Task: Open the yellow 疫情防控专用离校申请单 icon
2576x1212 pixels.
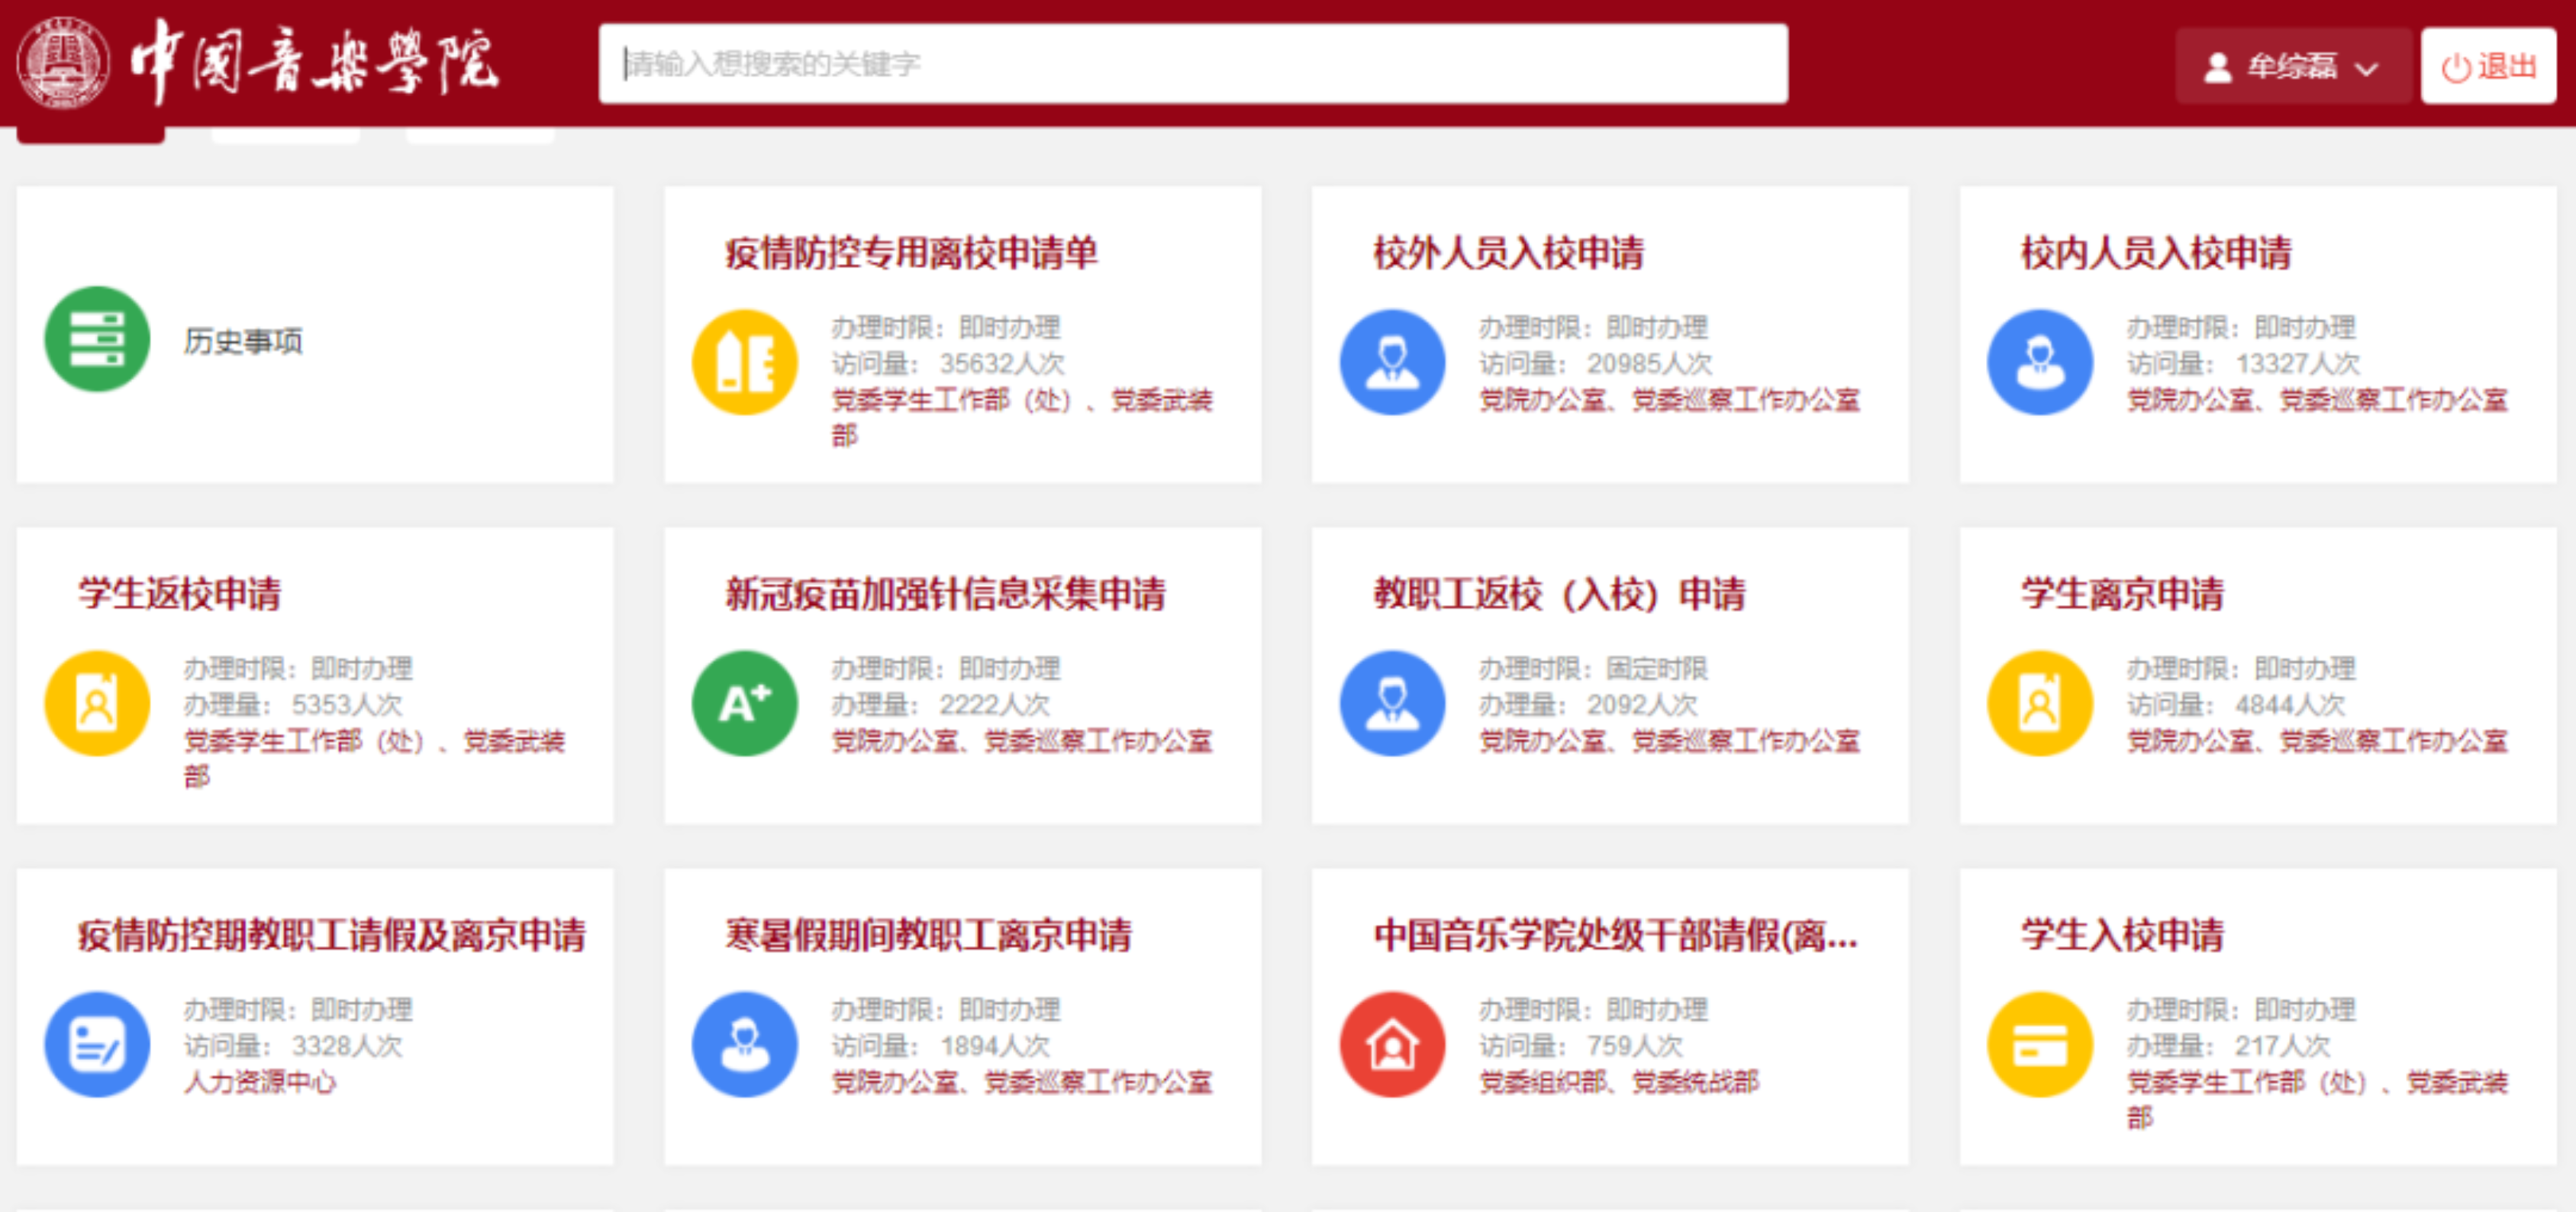Action: point(745,362)
